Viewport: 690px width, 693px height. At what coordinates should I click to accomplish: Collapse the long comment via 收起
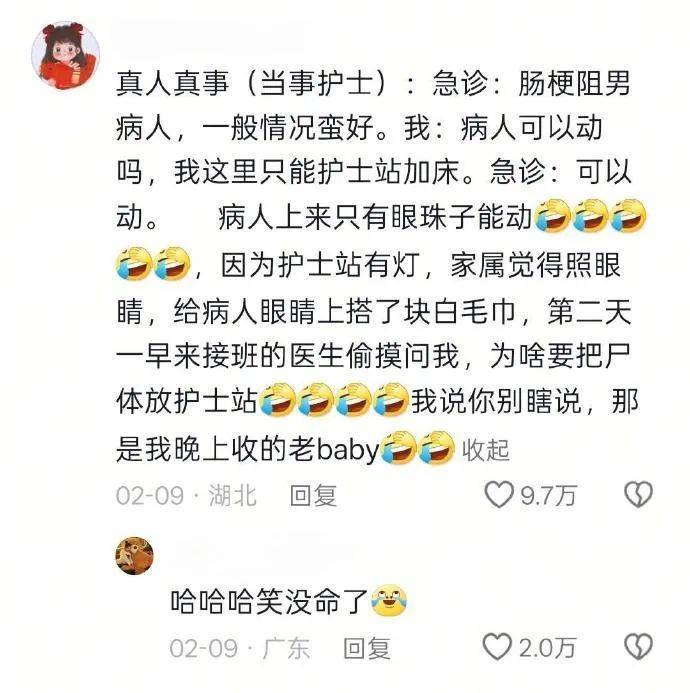(x=486, y=451)
